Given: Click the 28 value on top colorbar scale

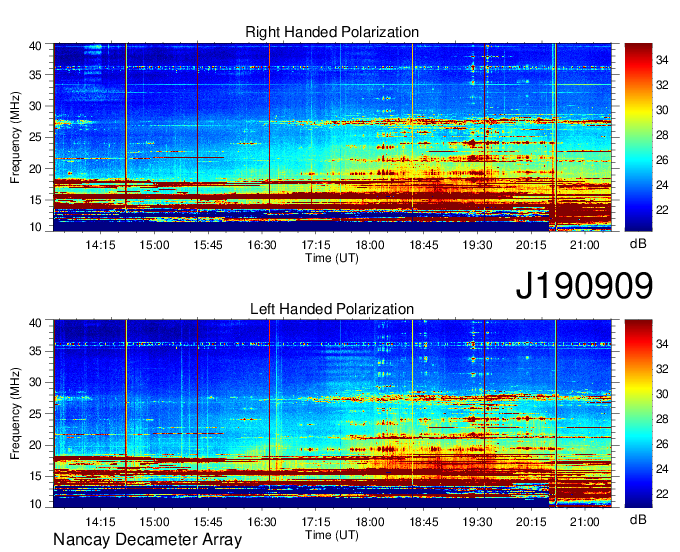Looking at the screenshot, I should tap(662, 135).
